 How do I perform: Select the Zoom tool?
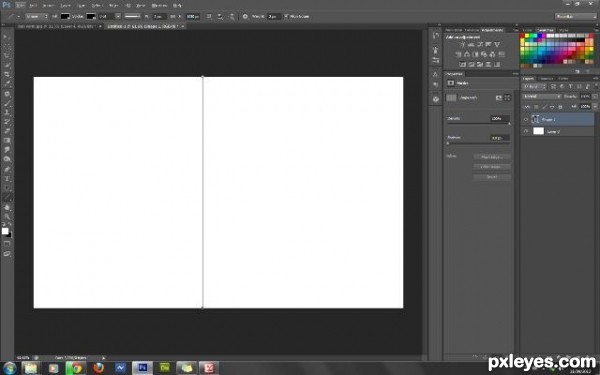point(7,216)
